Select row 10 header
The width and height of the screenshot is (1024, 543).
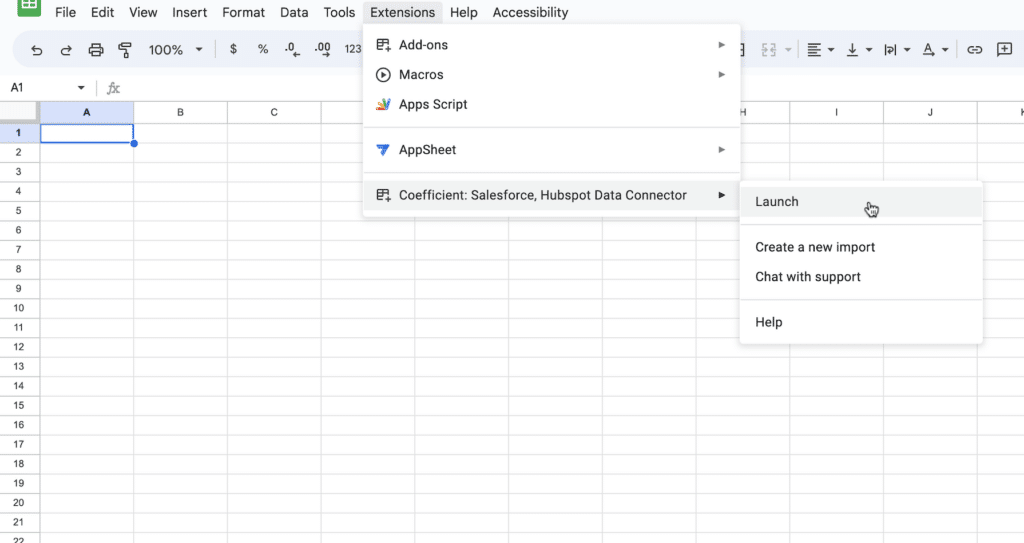[x=19, y=308]
